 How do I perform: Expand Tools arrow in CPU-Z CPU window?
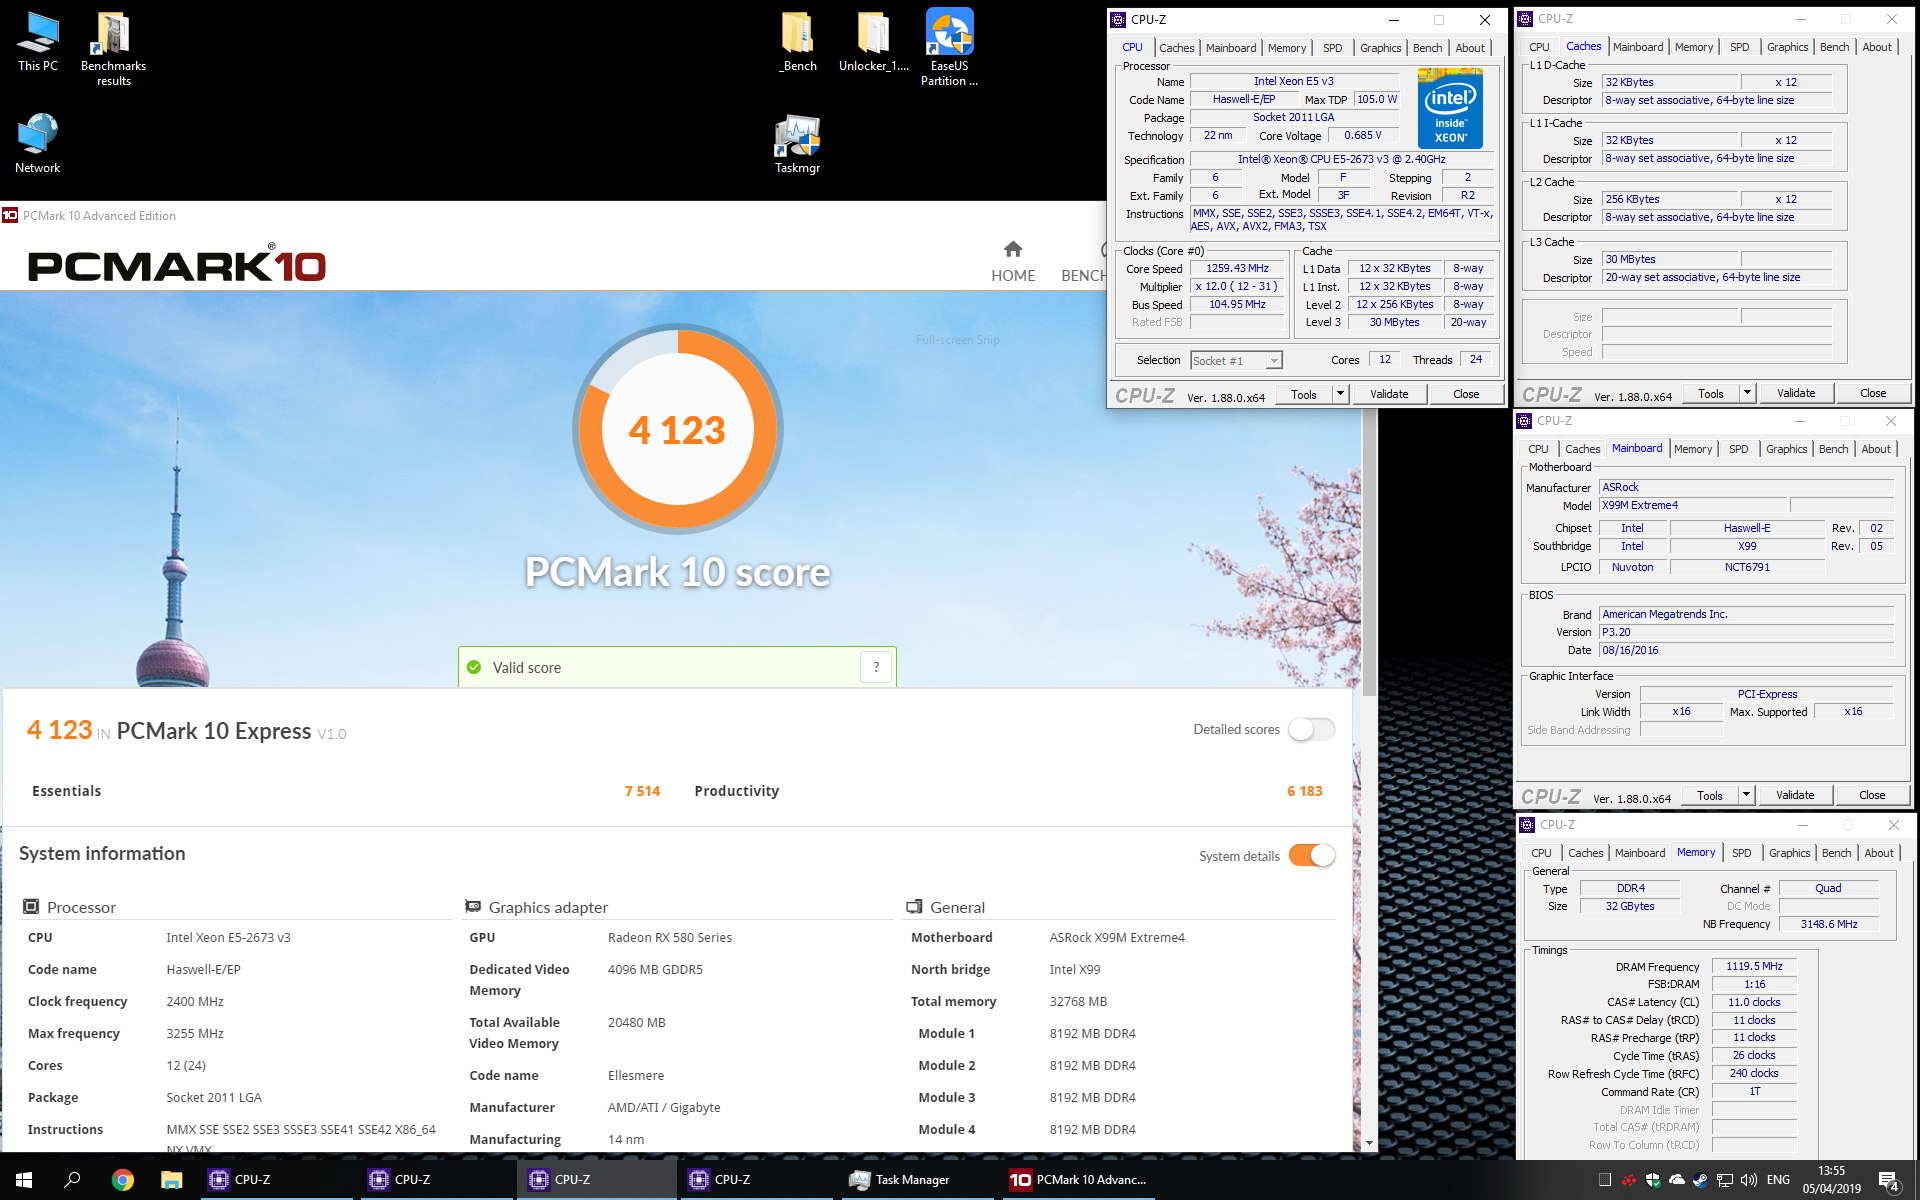pyautogui.click(x=1341, y=394)
